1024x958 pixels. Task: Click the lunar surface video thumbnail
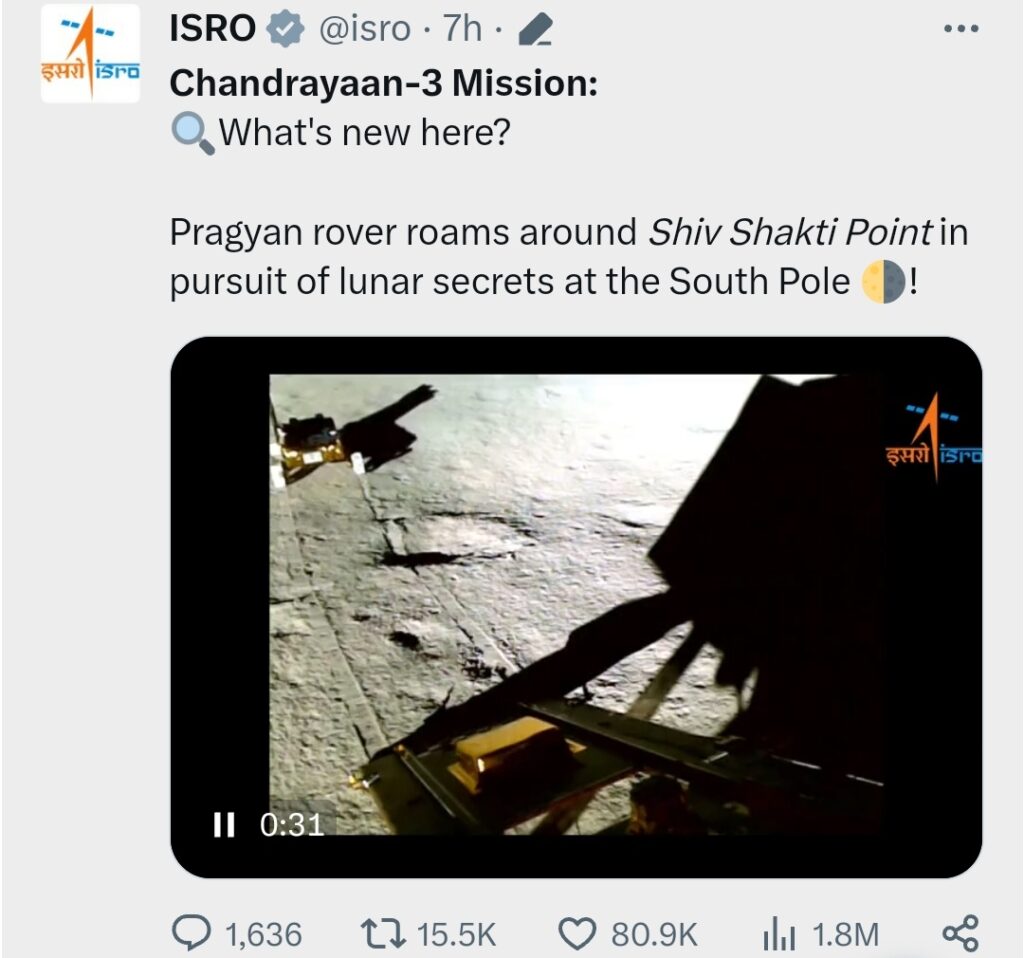(x=576, y=607)
